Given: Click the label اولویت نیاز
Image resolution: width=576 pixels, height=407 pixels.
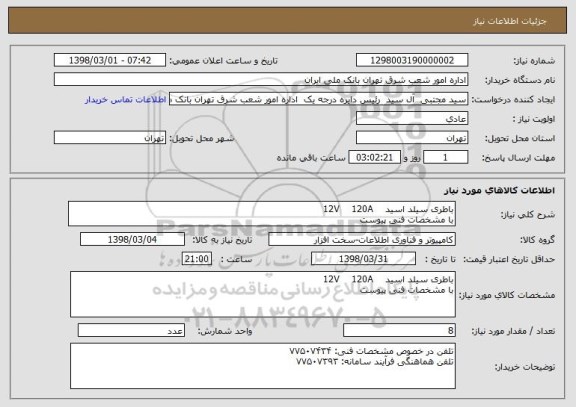Looking at the screenshot, I should (x=534, y=119).
